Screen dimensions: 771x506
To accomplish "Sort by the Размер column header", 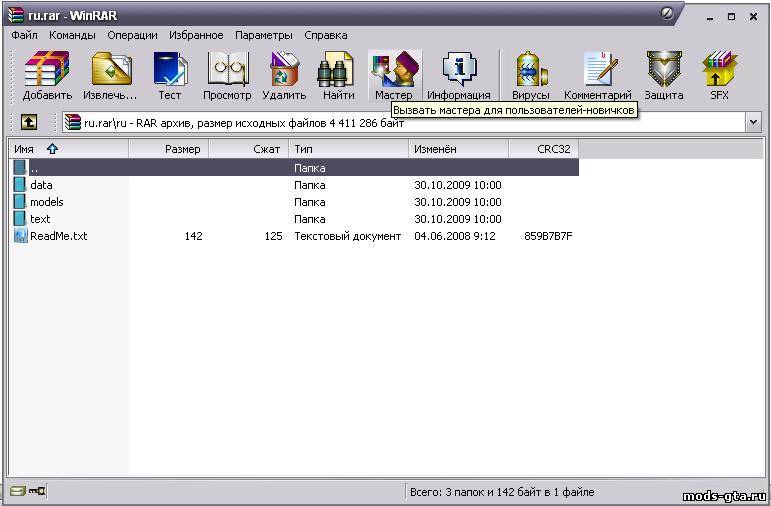I will click(169, 149).
